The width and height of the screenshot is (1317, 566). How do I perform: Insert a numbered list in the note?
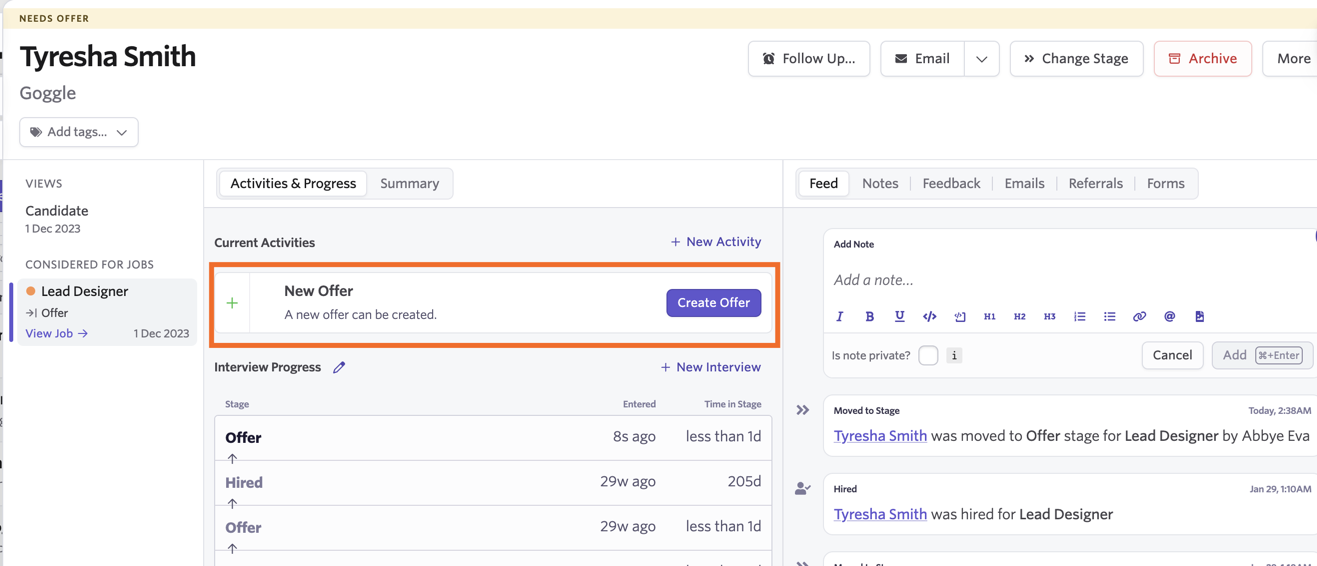[1079, 317]
